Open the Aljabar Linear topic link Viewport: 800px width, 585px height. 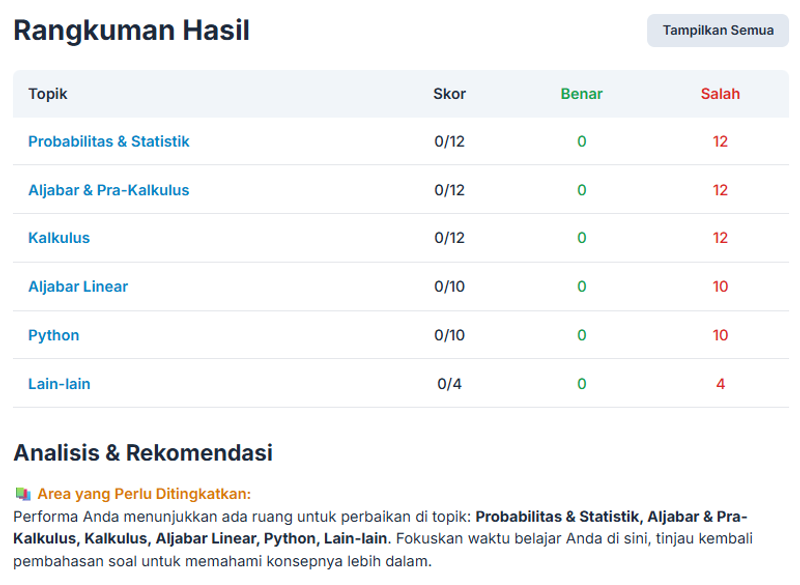(x=78, y=287)
